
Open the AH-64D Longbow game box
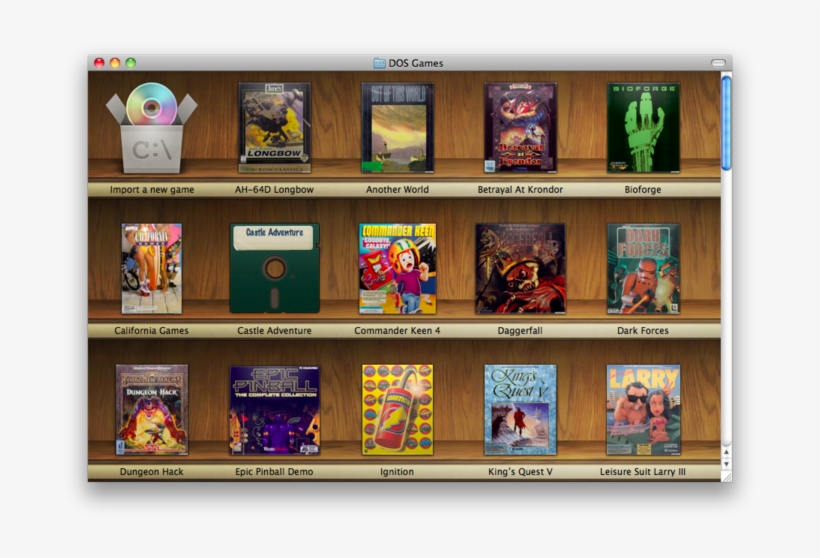click(274, 128)
